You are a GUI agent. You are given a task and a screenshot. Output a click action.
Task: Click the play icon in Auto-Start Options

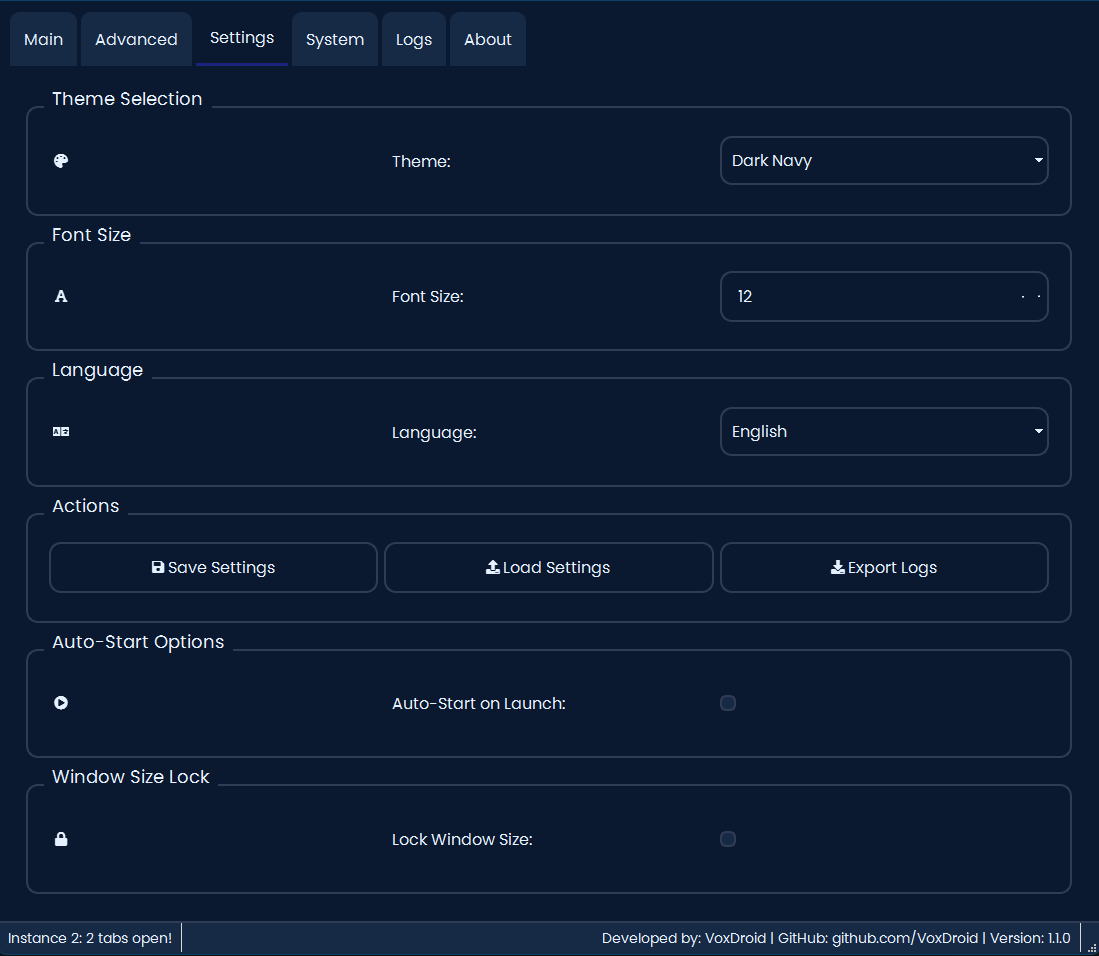(61, 703)
